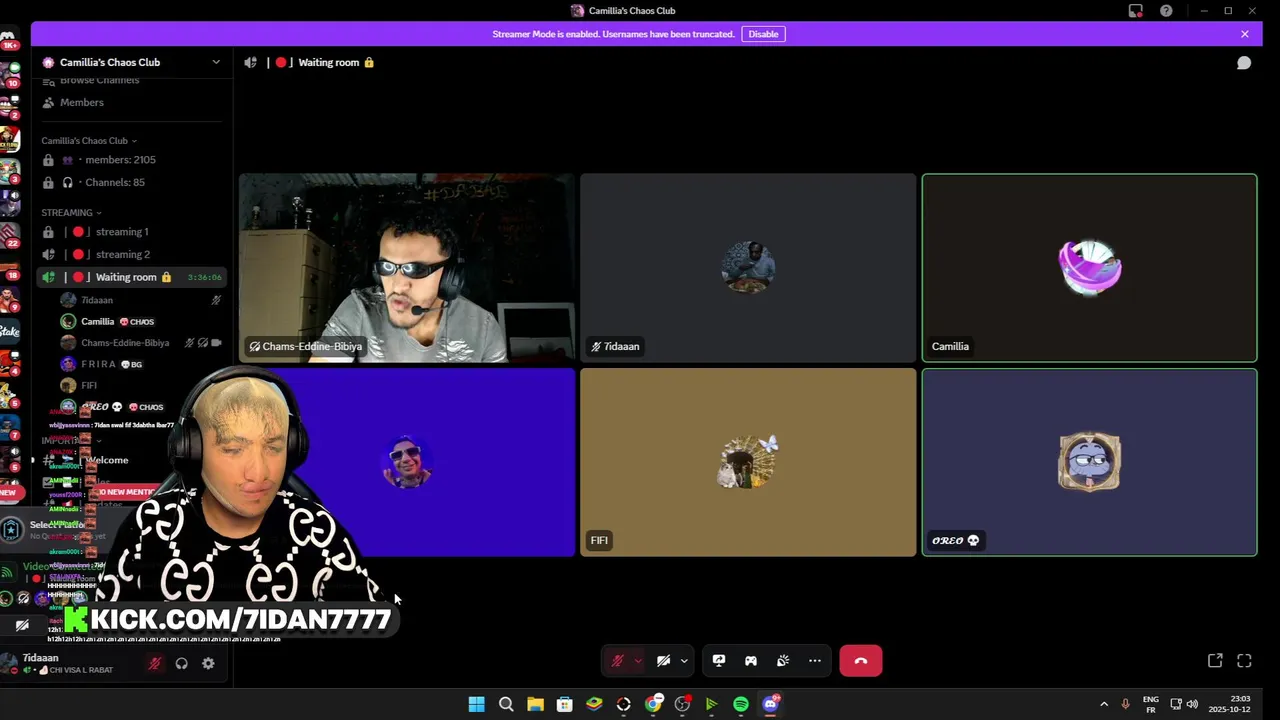
Task: Open Google Chrome from taskbar
Action: (653, 704)
